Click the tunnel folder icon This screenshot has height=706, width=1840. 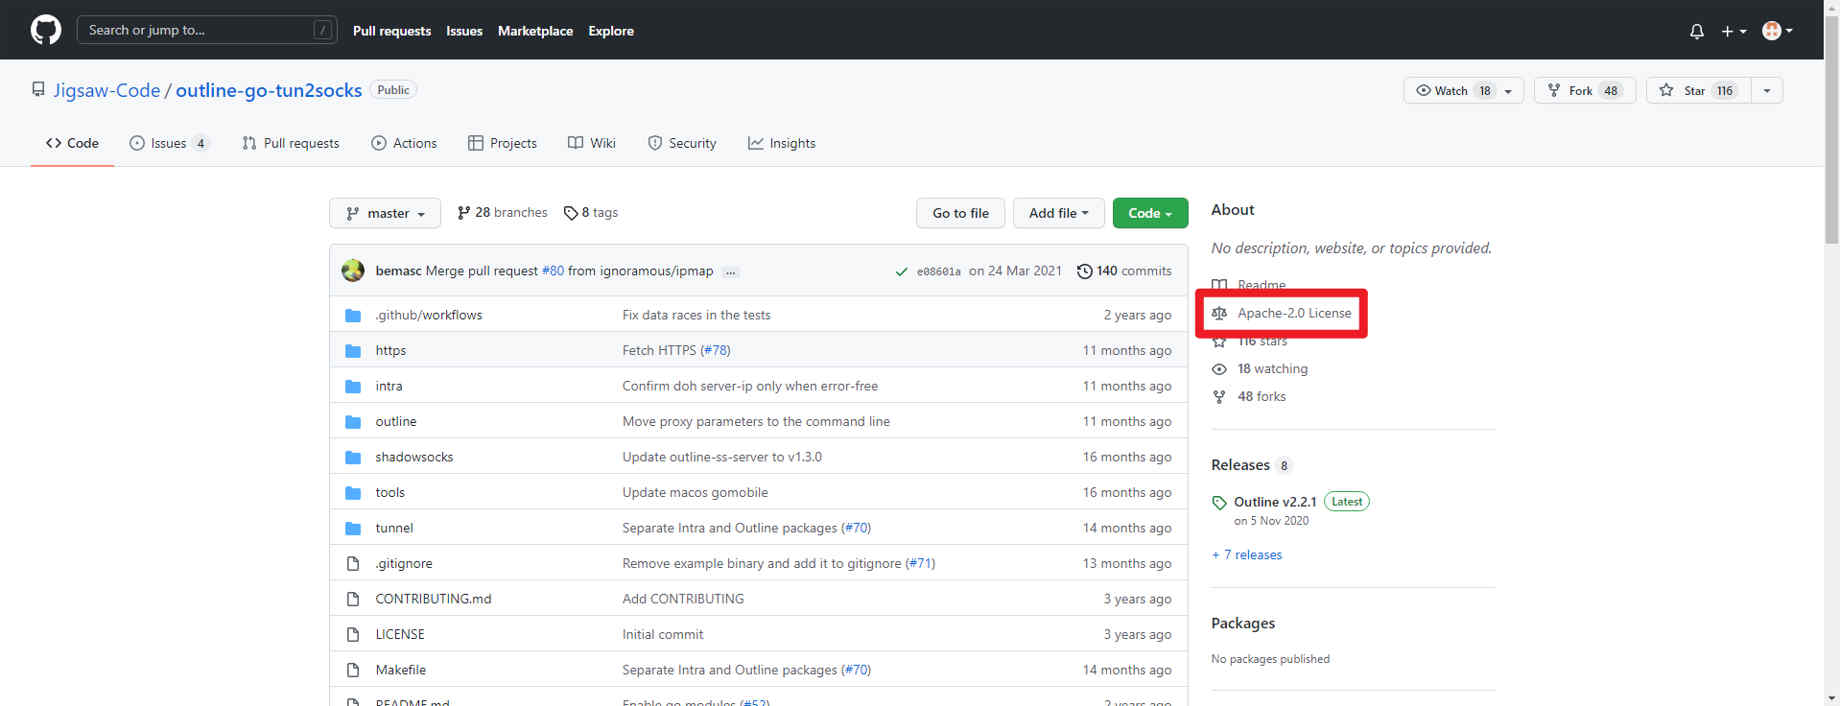click(x=353, y=528)
